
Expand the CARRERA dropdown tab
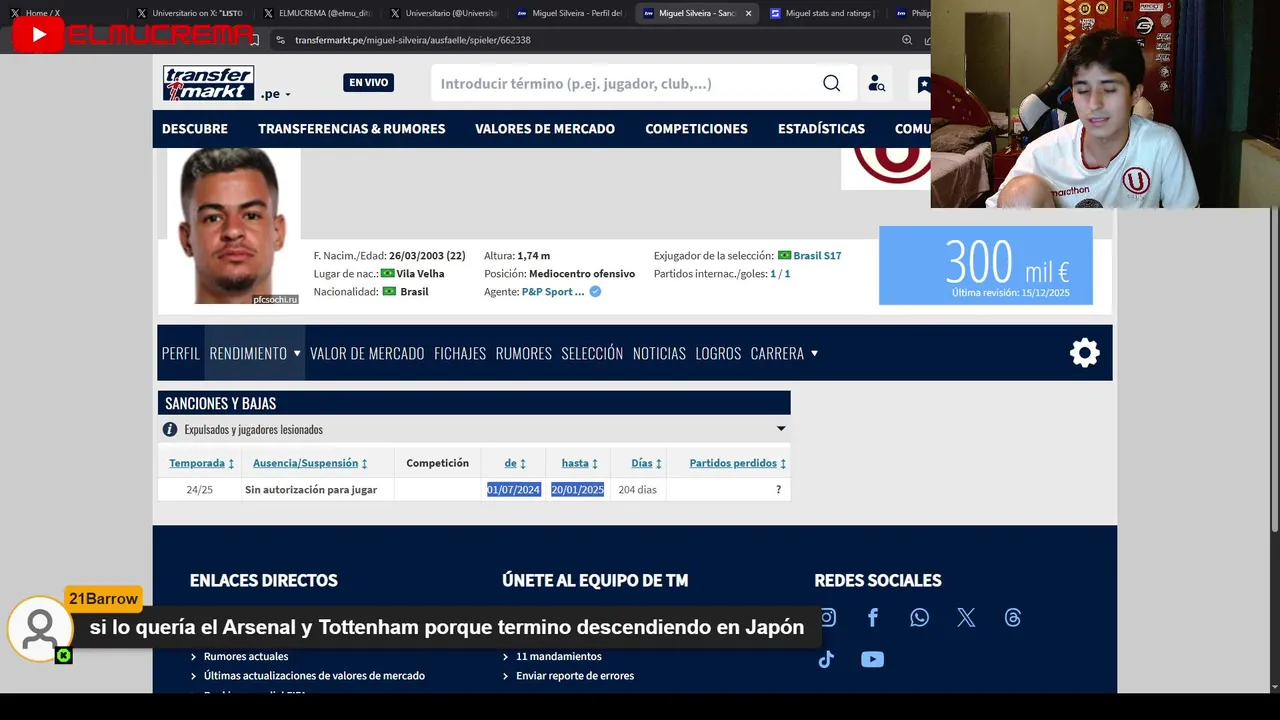(x=784, y=353)
